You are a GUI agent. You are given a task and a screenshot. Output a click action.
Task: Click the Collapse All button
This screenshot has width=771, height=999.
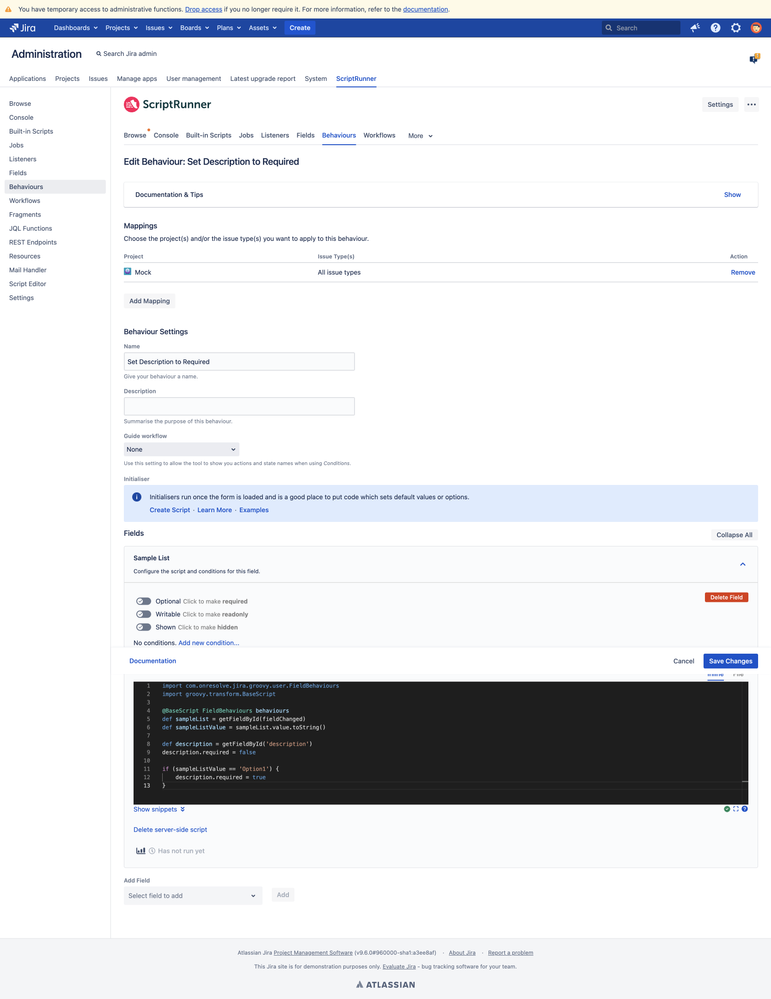pyautogui.click(x=734, y=535)
